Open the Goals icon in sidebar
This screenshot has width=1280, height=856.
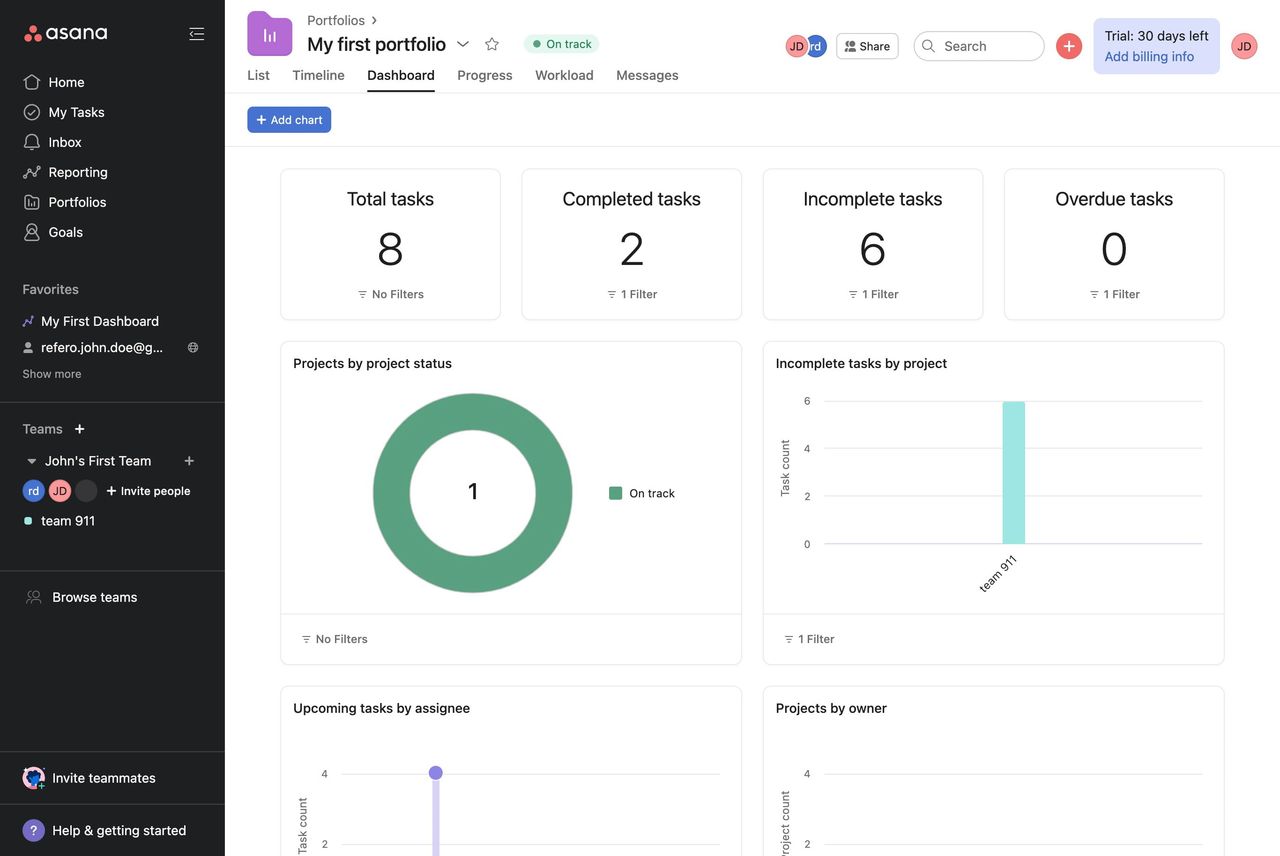pos(32,232)
